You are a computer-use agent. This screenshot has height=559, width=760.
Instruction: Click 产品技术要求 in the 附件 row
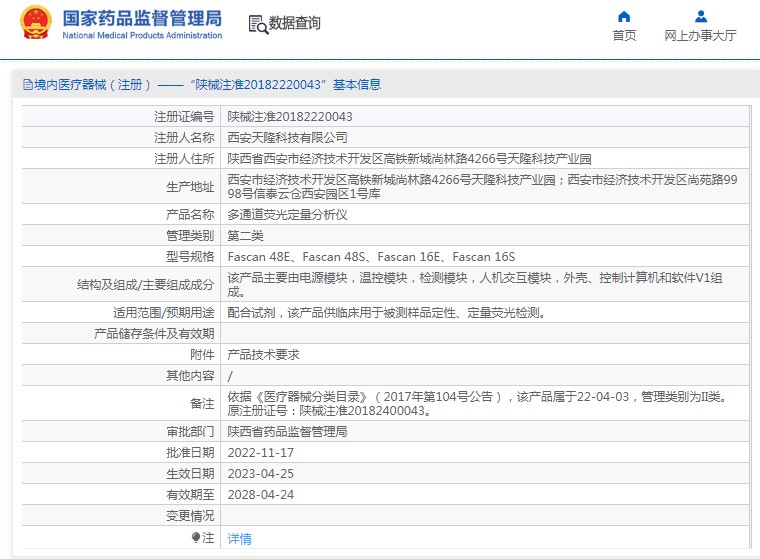click(264, 355)
